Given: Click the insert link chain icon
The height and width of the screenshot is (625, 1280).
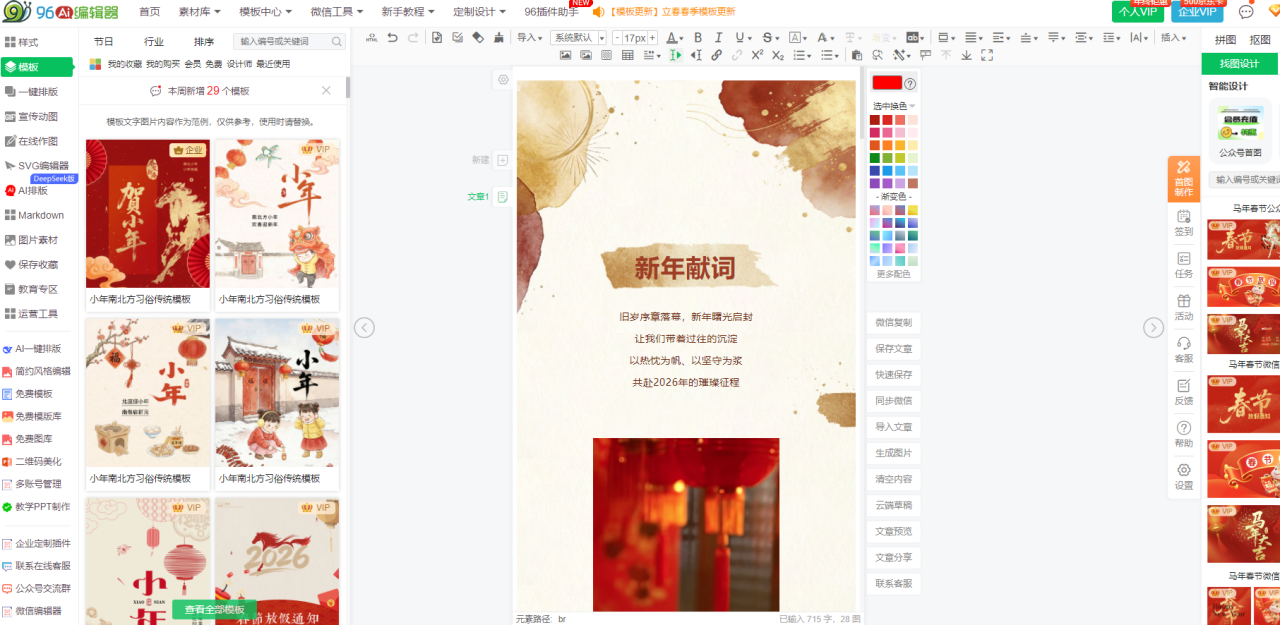Looking at the screenshot, I should pos(716,55).
